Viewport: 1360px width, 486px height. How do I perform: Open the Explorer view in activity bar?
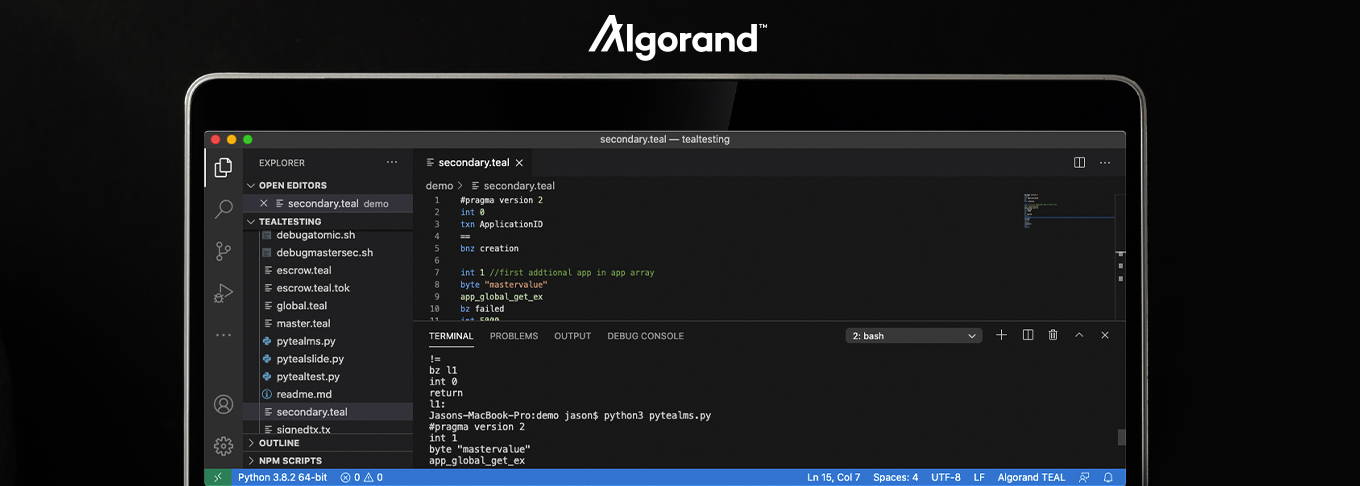point(223,167)
